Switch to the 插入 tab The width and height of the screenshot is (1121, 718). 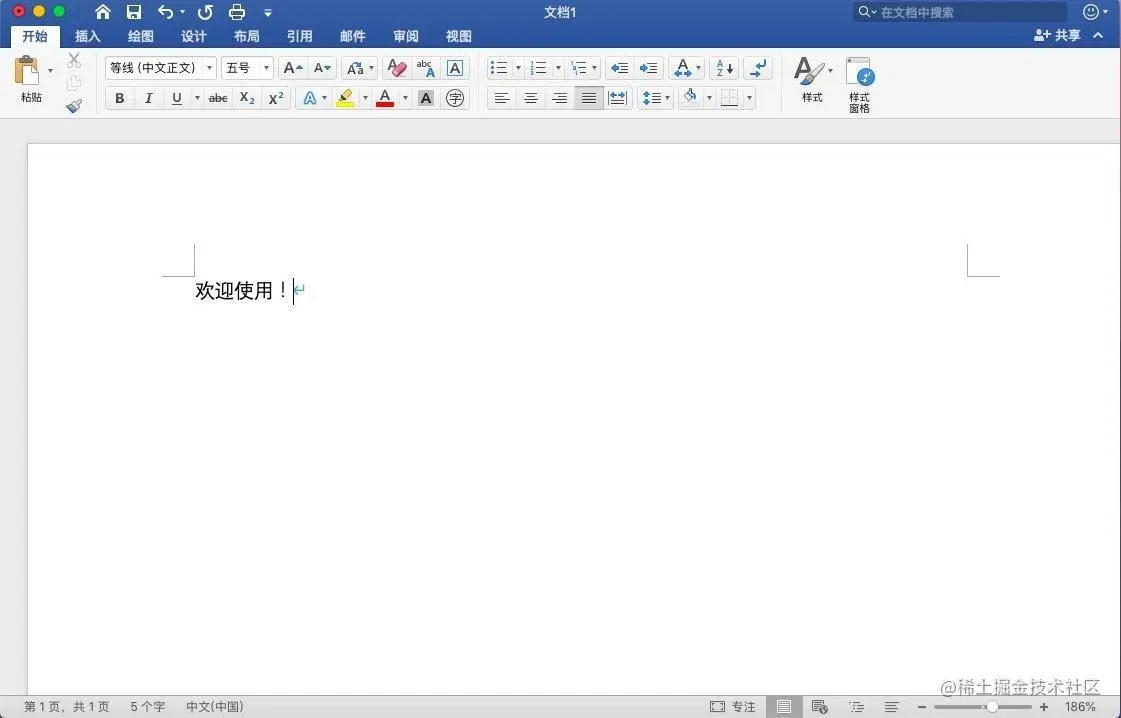88,36
